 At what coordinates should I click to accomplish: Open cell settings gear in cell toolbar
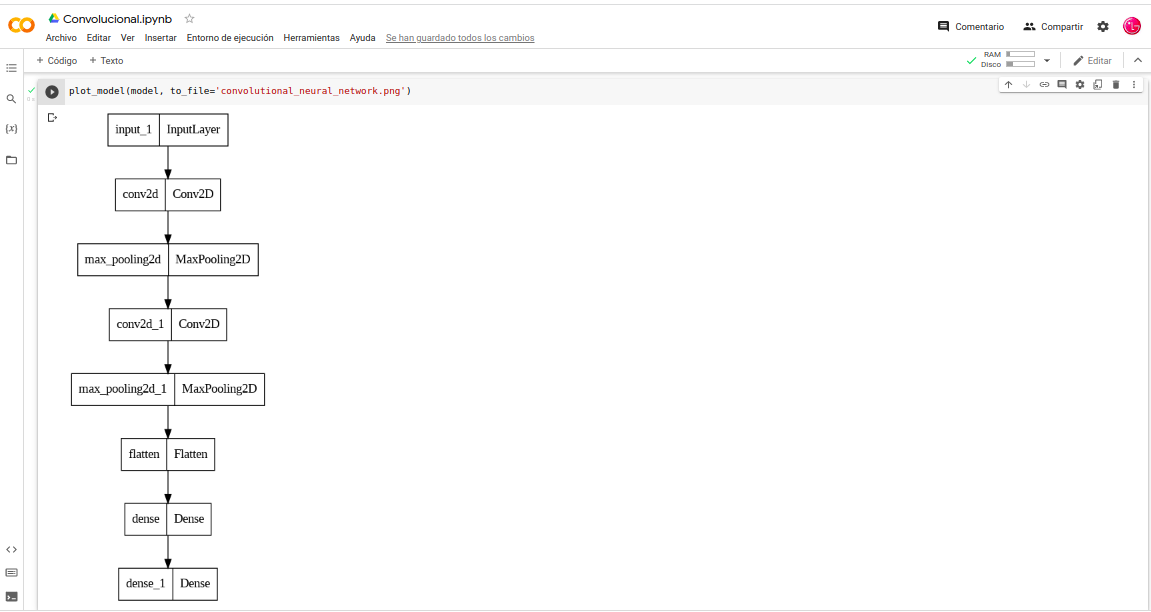[x=1080, y=85]
